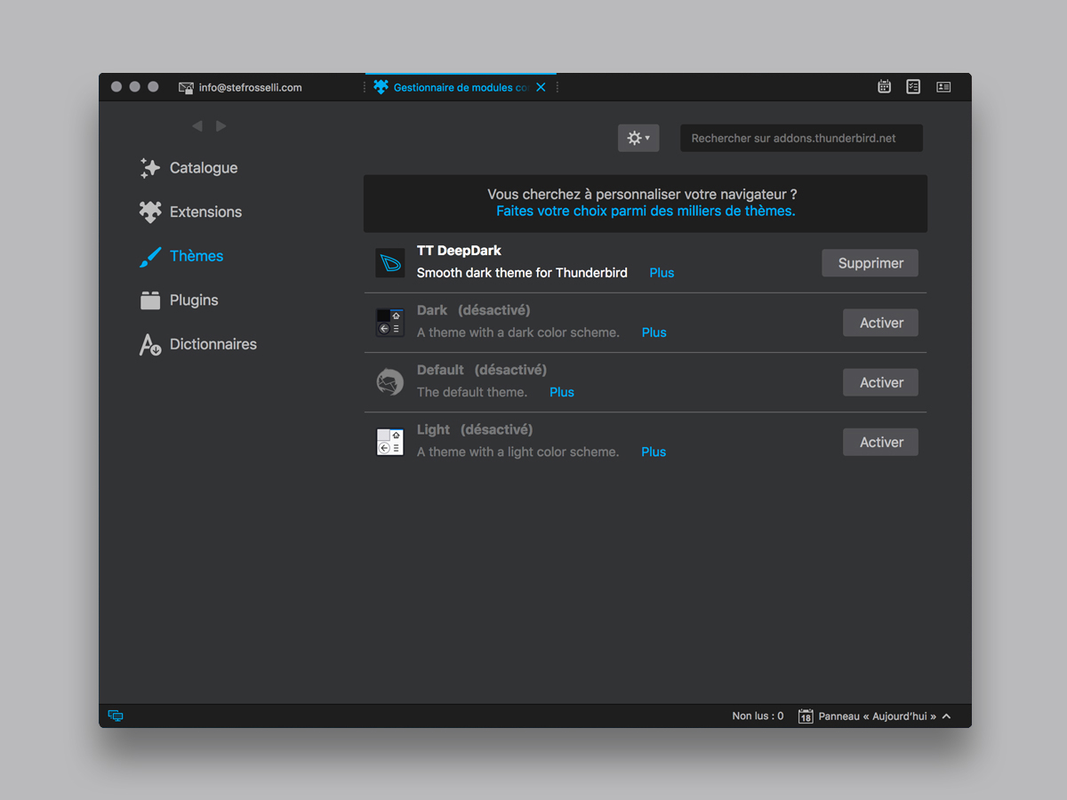The width and height of the screenshot is (1067, 800).
Task: Click the 'TT DeepDark' theme title
Action: click(x=459, y=251)
